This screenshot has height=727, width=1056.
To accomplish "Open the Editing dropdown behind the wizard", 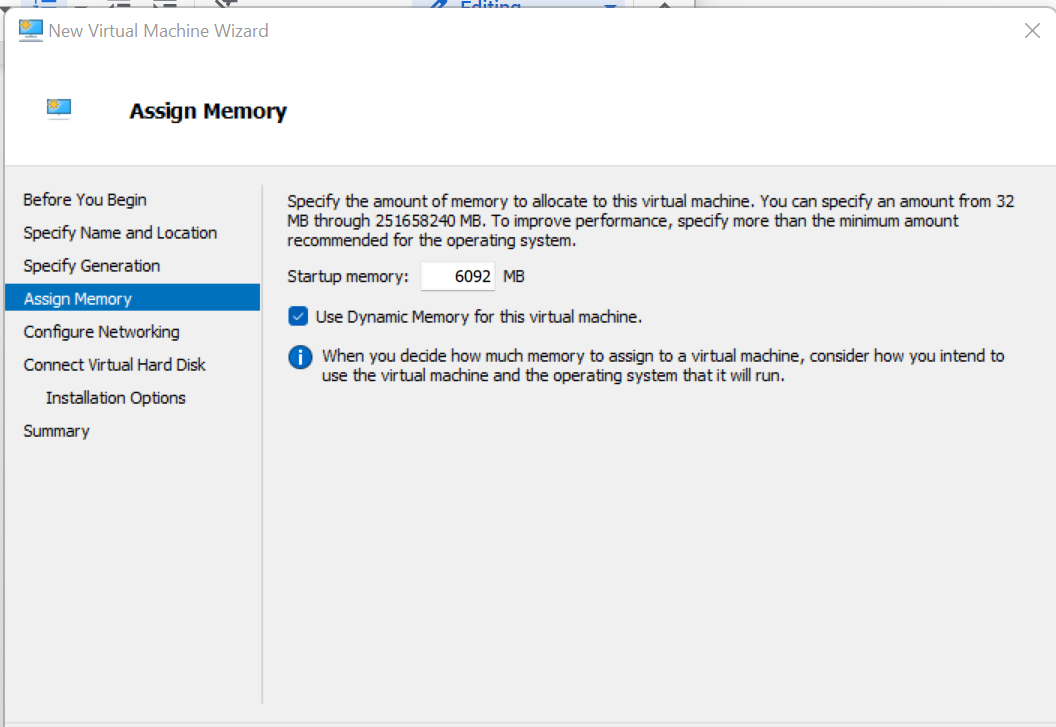I will (611, 6).
